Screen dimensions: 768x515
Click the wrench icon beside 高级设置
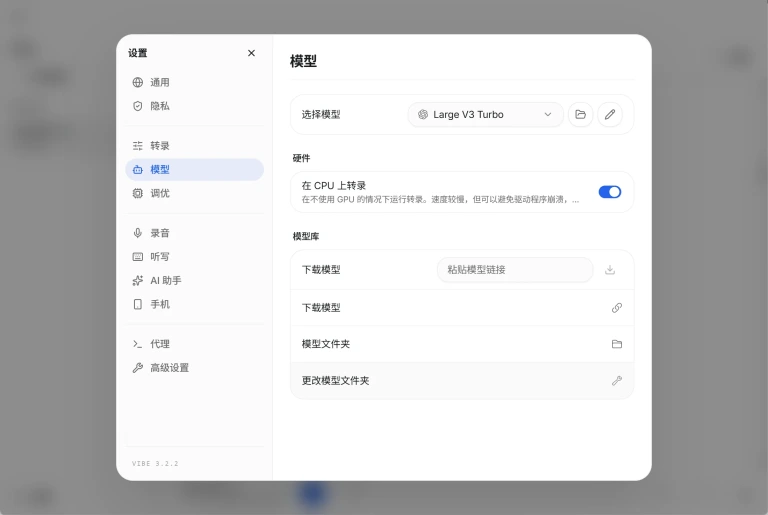tap(138, 368)
